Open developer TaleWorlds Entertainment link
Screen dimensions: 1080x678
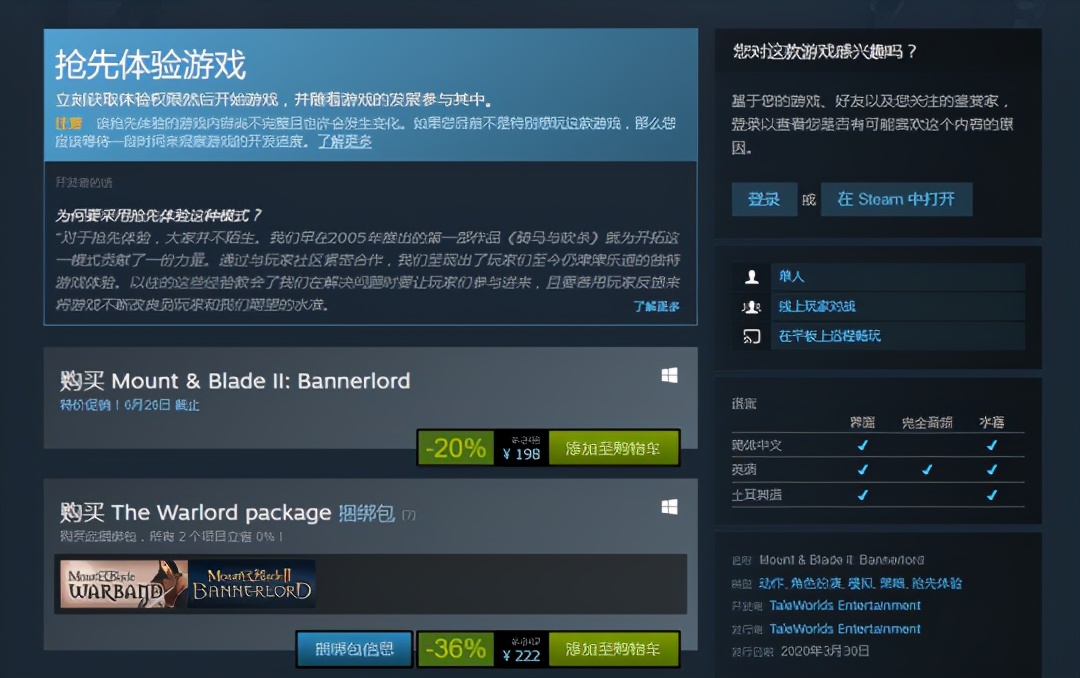[x=845, y=606]
